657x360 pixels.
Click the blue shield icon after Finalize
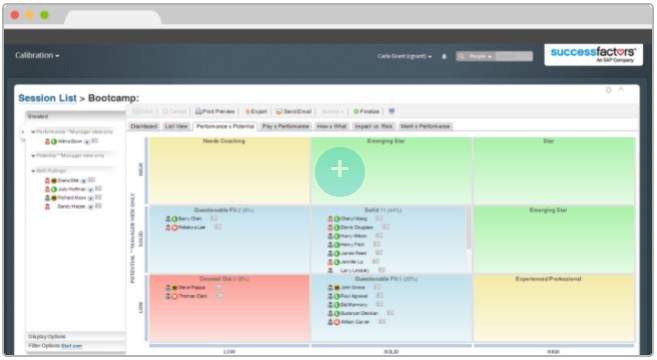391,111
